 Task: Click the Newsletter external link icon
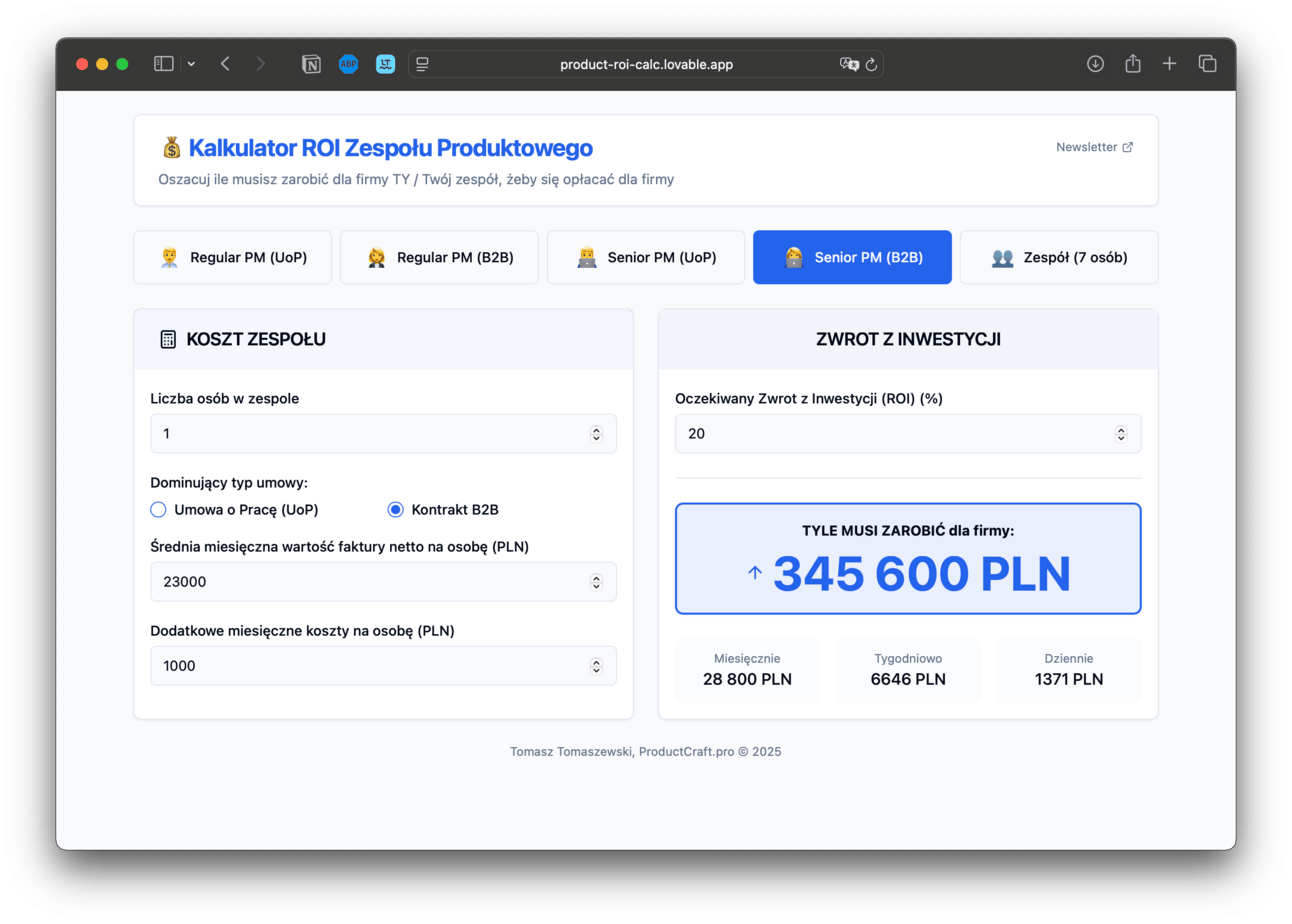click(x=1128, y=147)
